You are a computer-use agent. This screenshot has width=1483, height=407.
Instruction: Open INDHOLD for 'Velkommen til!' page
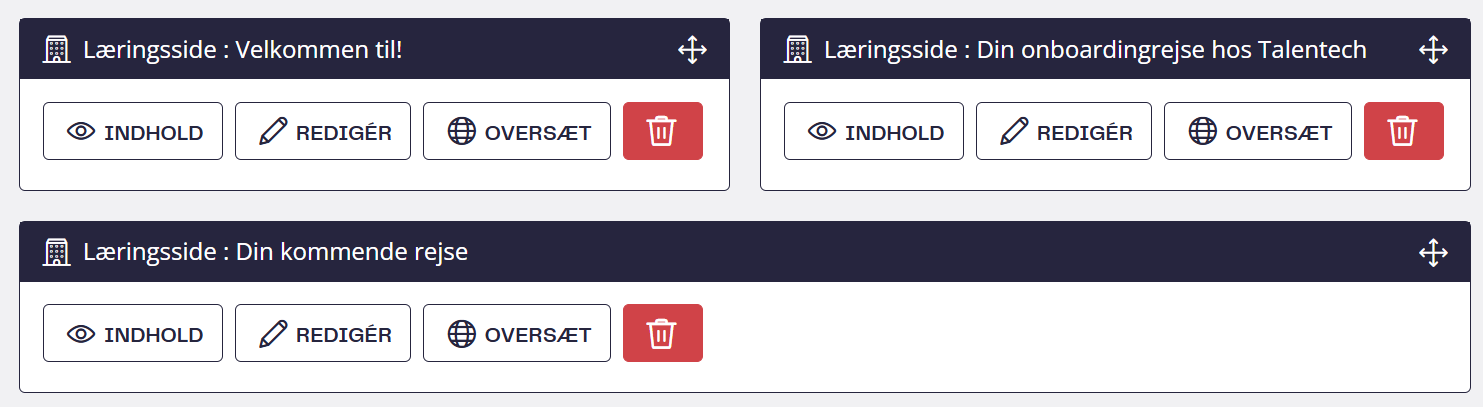[x=133, y=131]
